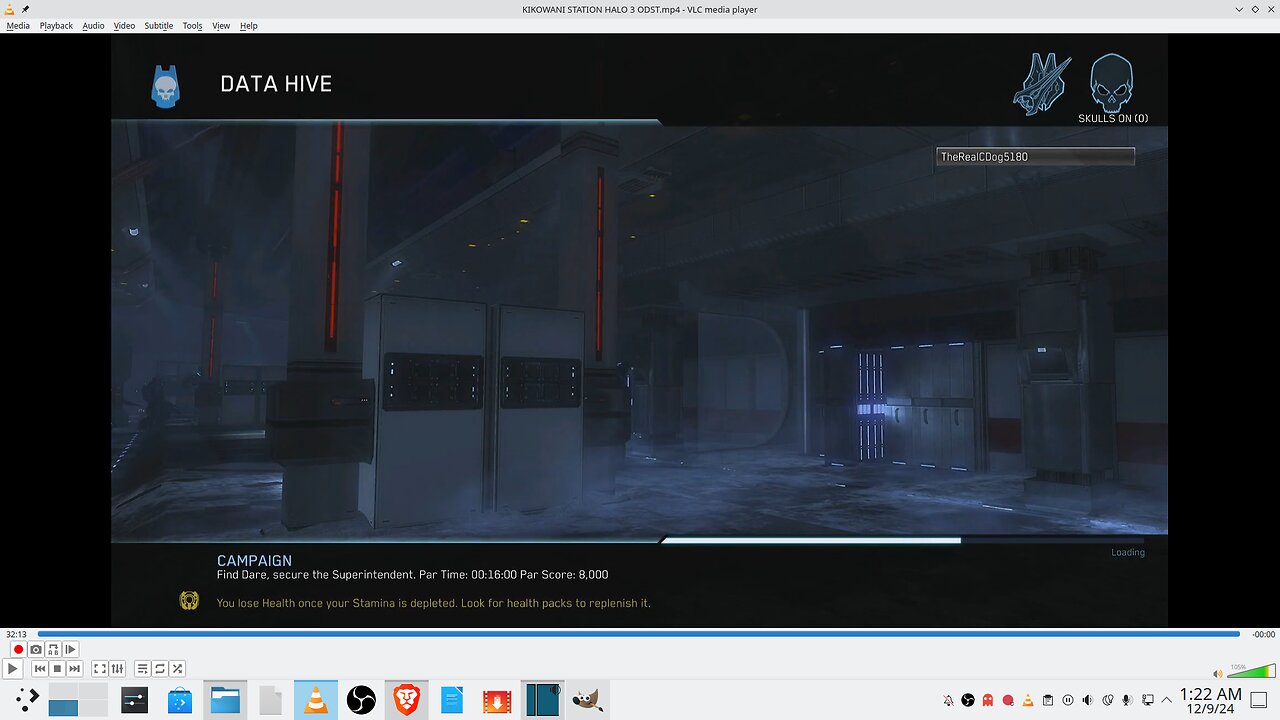The width and height of the screenshot is (1280, 720).
Task: Open Dolphin file manager in taskbar
Action: point(225,699)
